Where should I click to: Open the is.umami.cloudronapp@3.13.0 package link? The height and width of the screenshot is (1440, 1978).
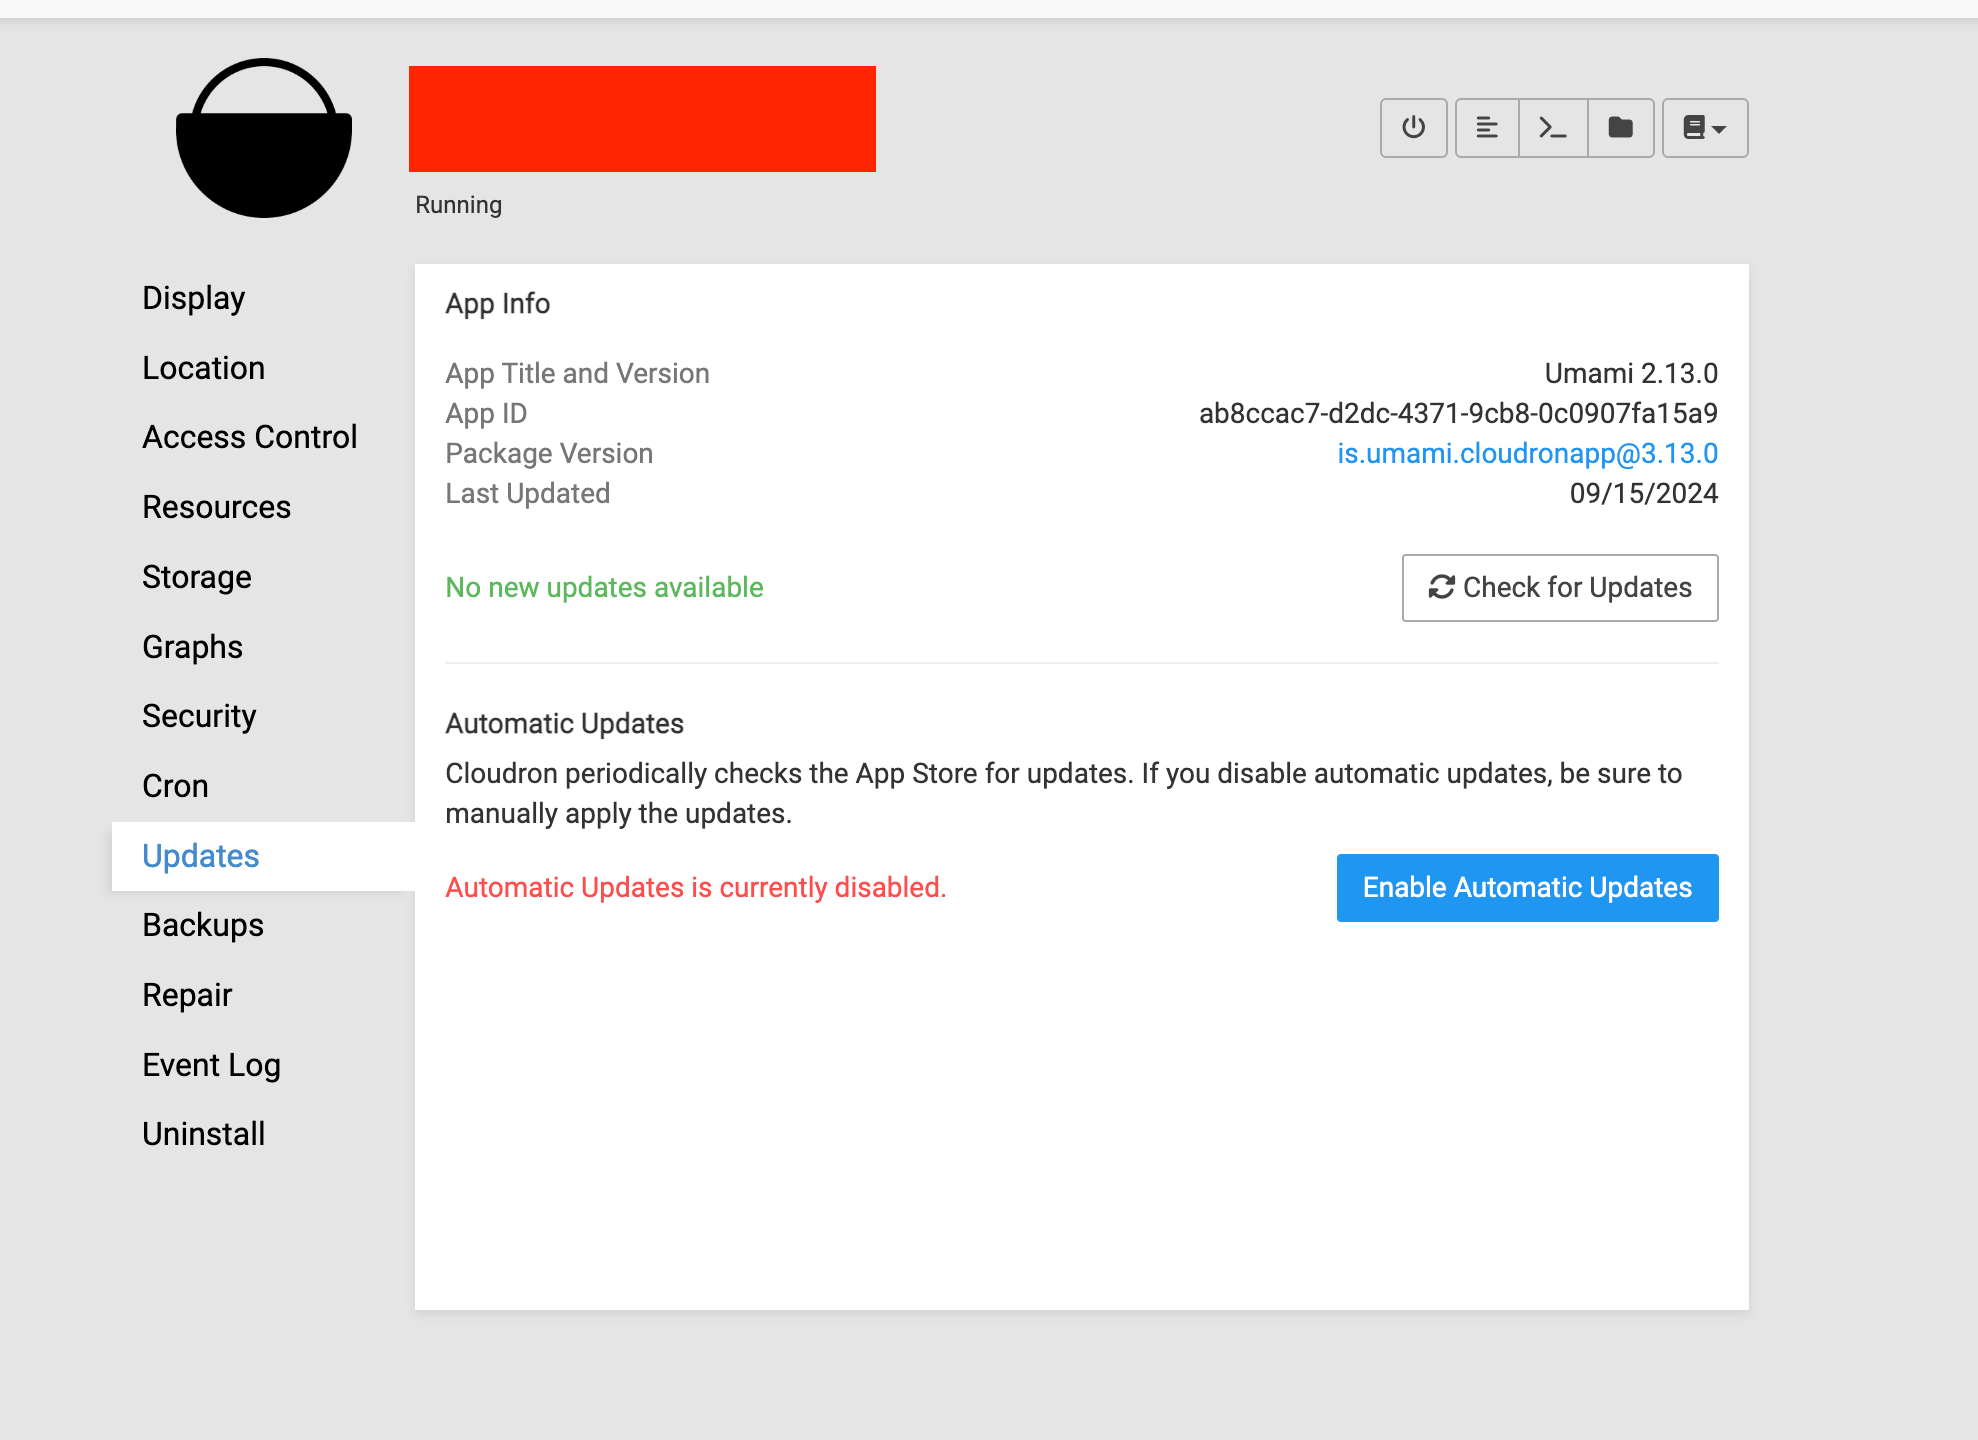point(1528,453)
